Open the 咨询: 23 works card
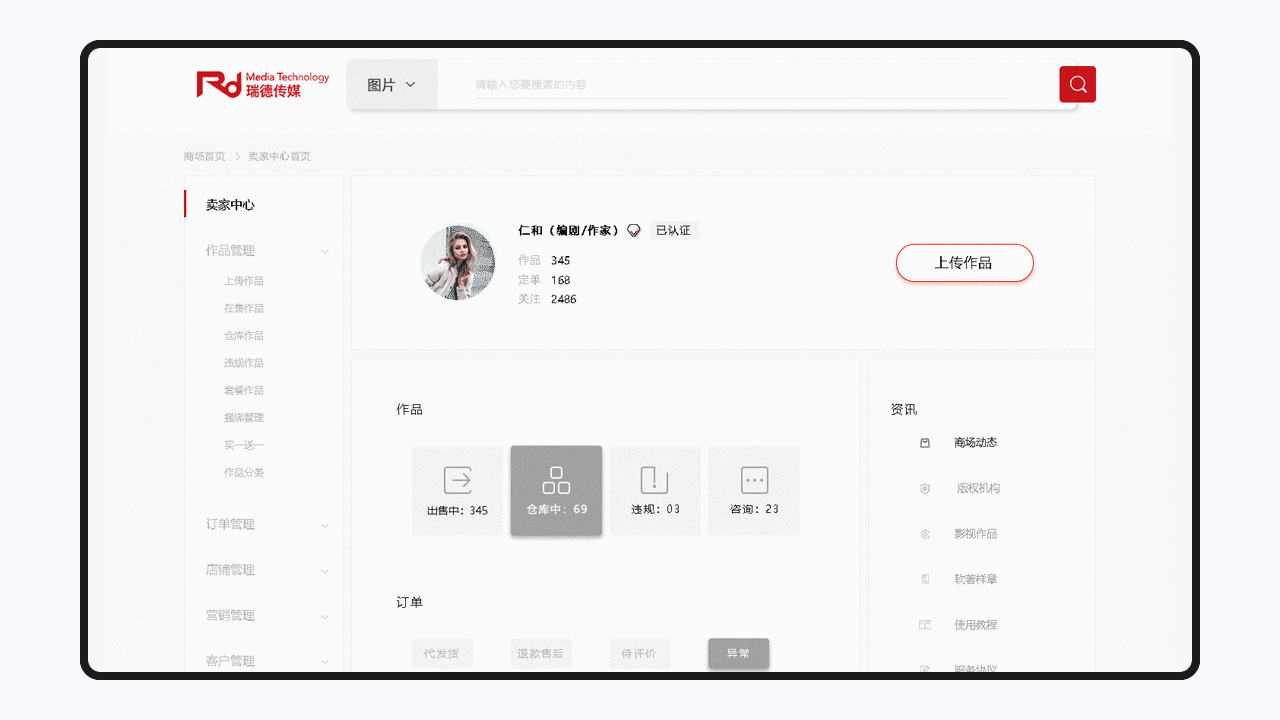 point(754,490)
